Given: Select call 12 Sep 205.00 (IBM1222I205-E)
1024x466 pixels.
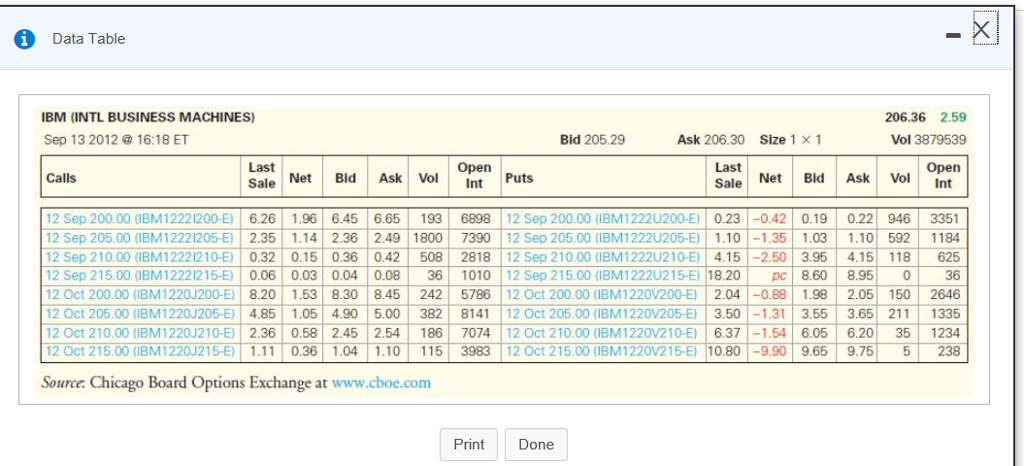Looking at the screenshot, I should pyautogui.click(x=140, y=238).
